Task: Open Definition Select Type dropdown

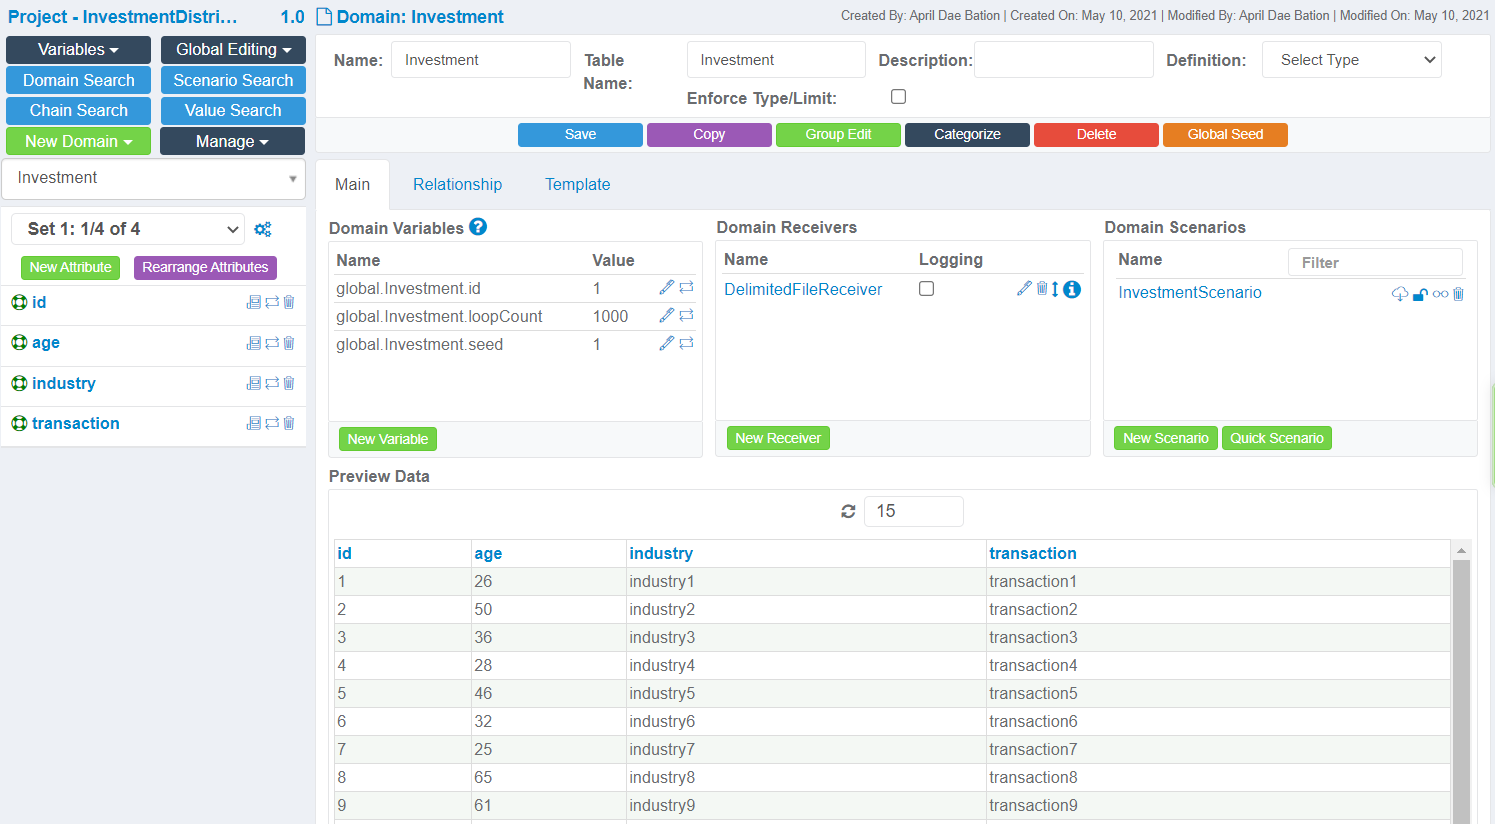Action: 1352,60
